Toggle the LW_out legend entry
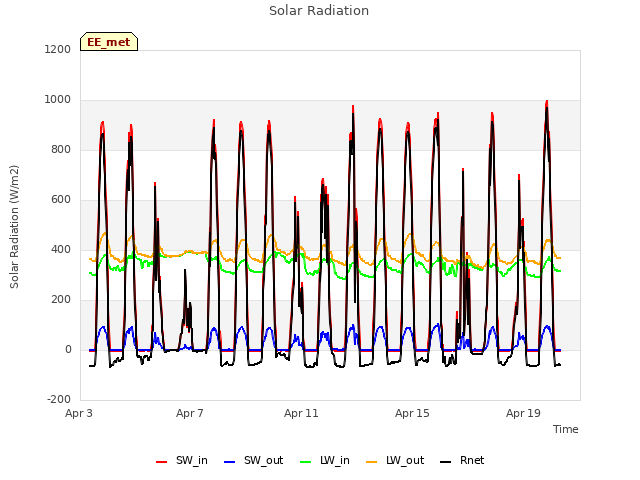640x480 pixels. coord(395,461)
